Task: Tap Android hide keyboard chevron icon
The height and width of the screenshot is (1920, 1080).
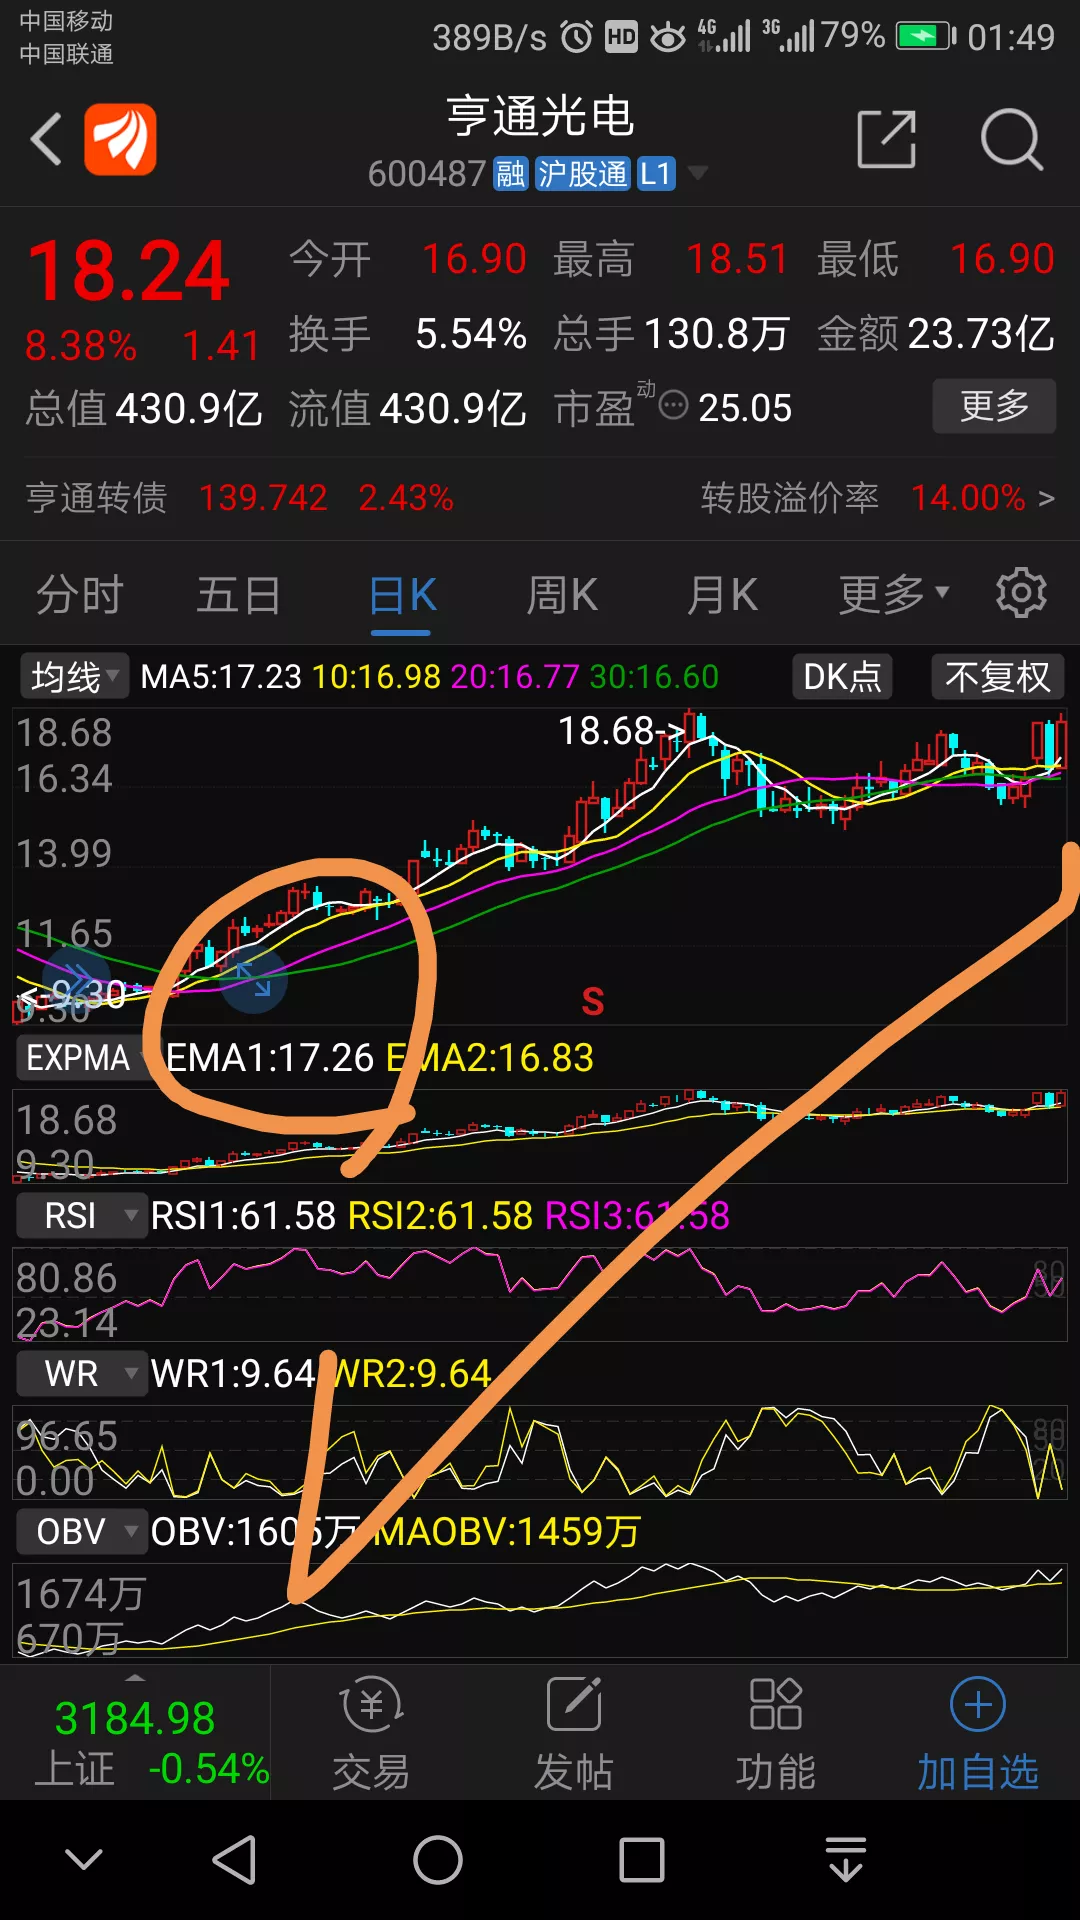Action: (x=84, y=1860)
